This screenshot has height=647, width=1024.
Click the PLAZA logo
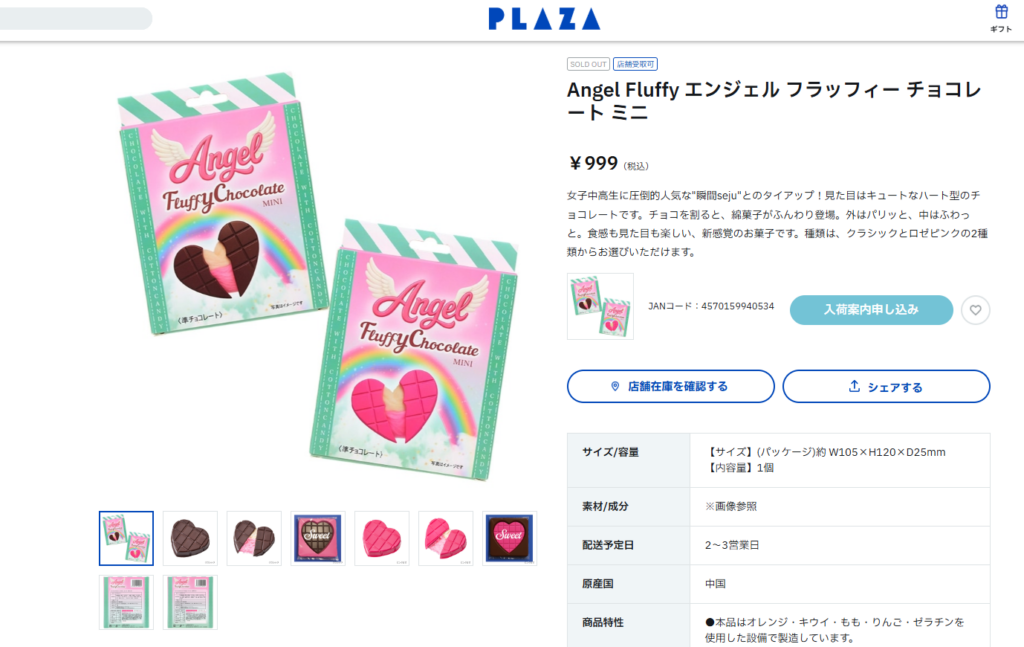coord(544,19)
